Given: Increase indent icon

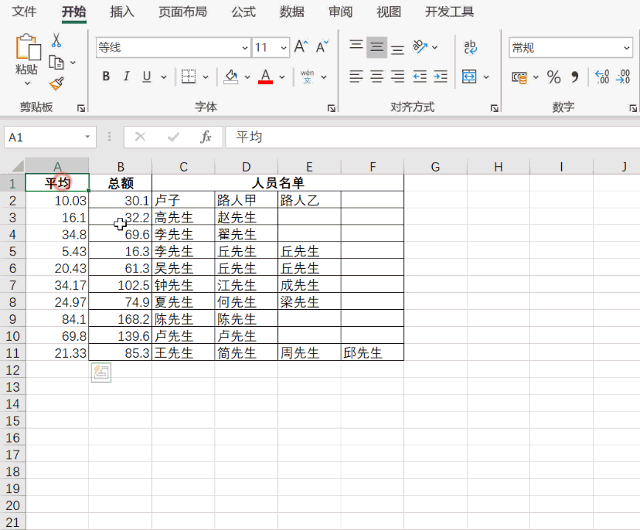Looking at the screenshot, I should 440,76.
